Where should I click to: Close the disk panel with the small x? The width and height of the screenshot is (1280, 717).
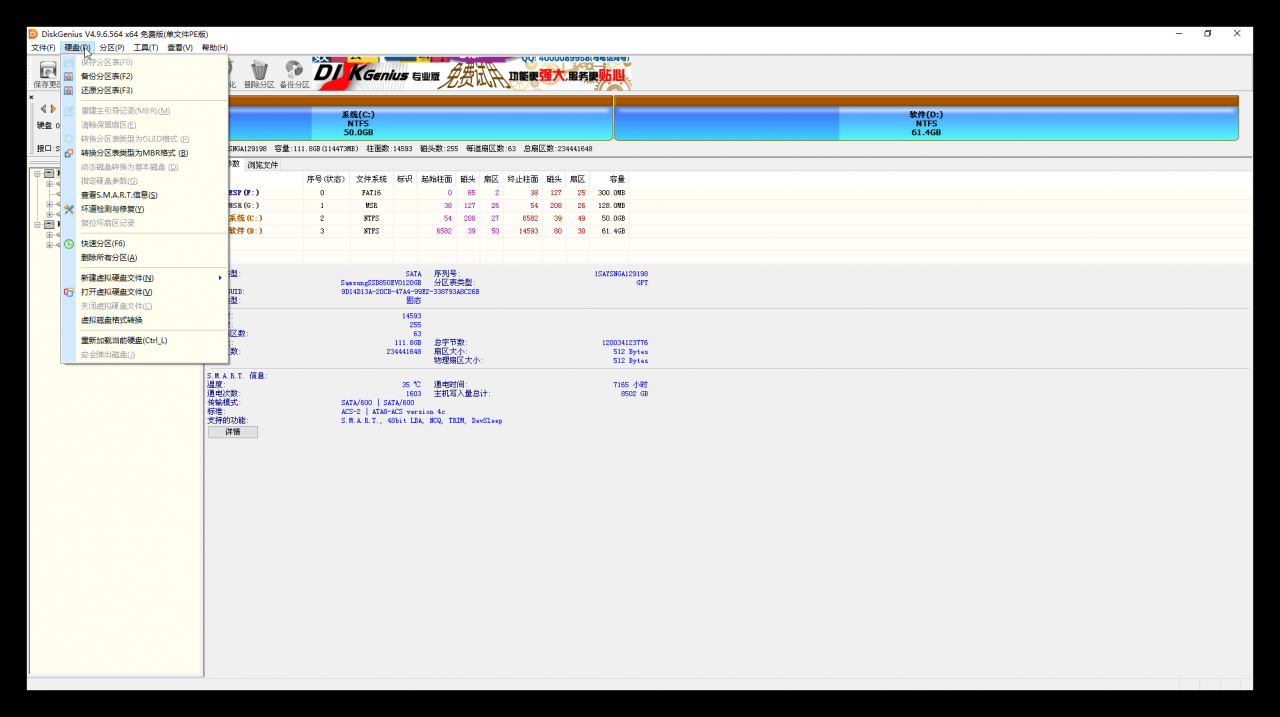pos(31,97)
